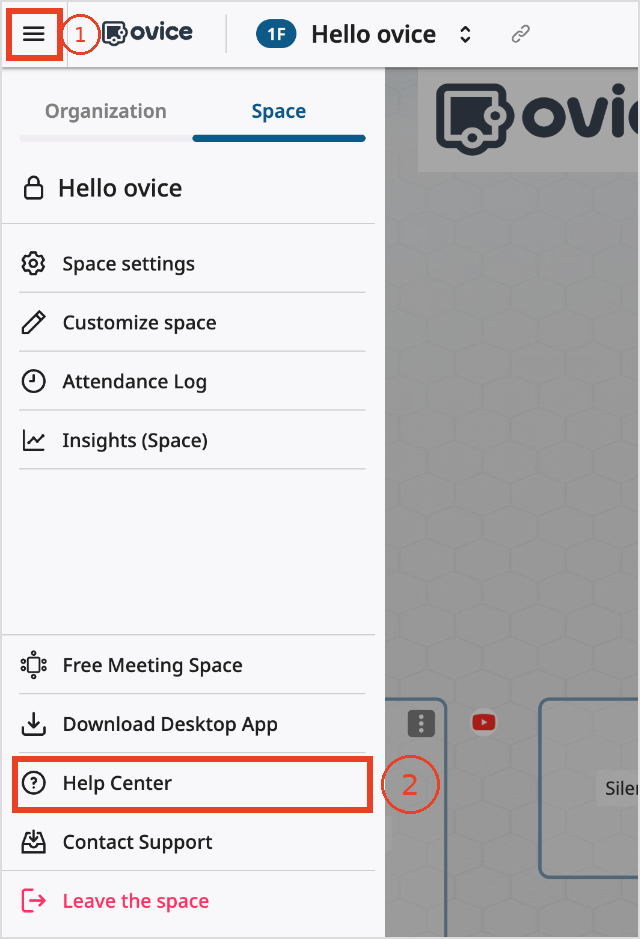This screenshot has height=939, width=640.
Task: Switch to the Organization tab
Action: click(x=106, y=111)
